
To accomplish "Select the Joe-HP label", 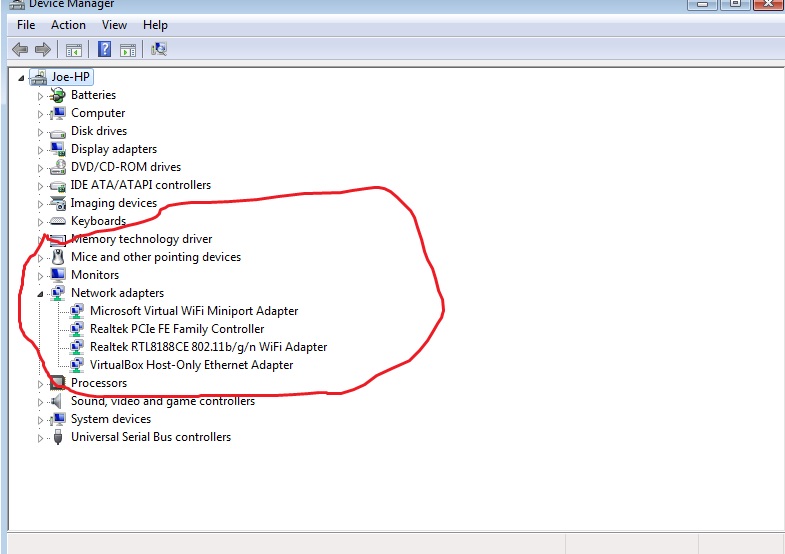I will pyautogui.click(x=71, y=77).
